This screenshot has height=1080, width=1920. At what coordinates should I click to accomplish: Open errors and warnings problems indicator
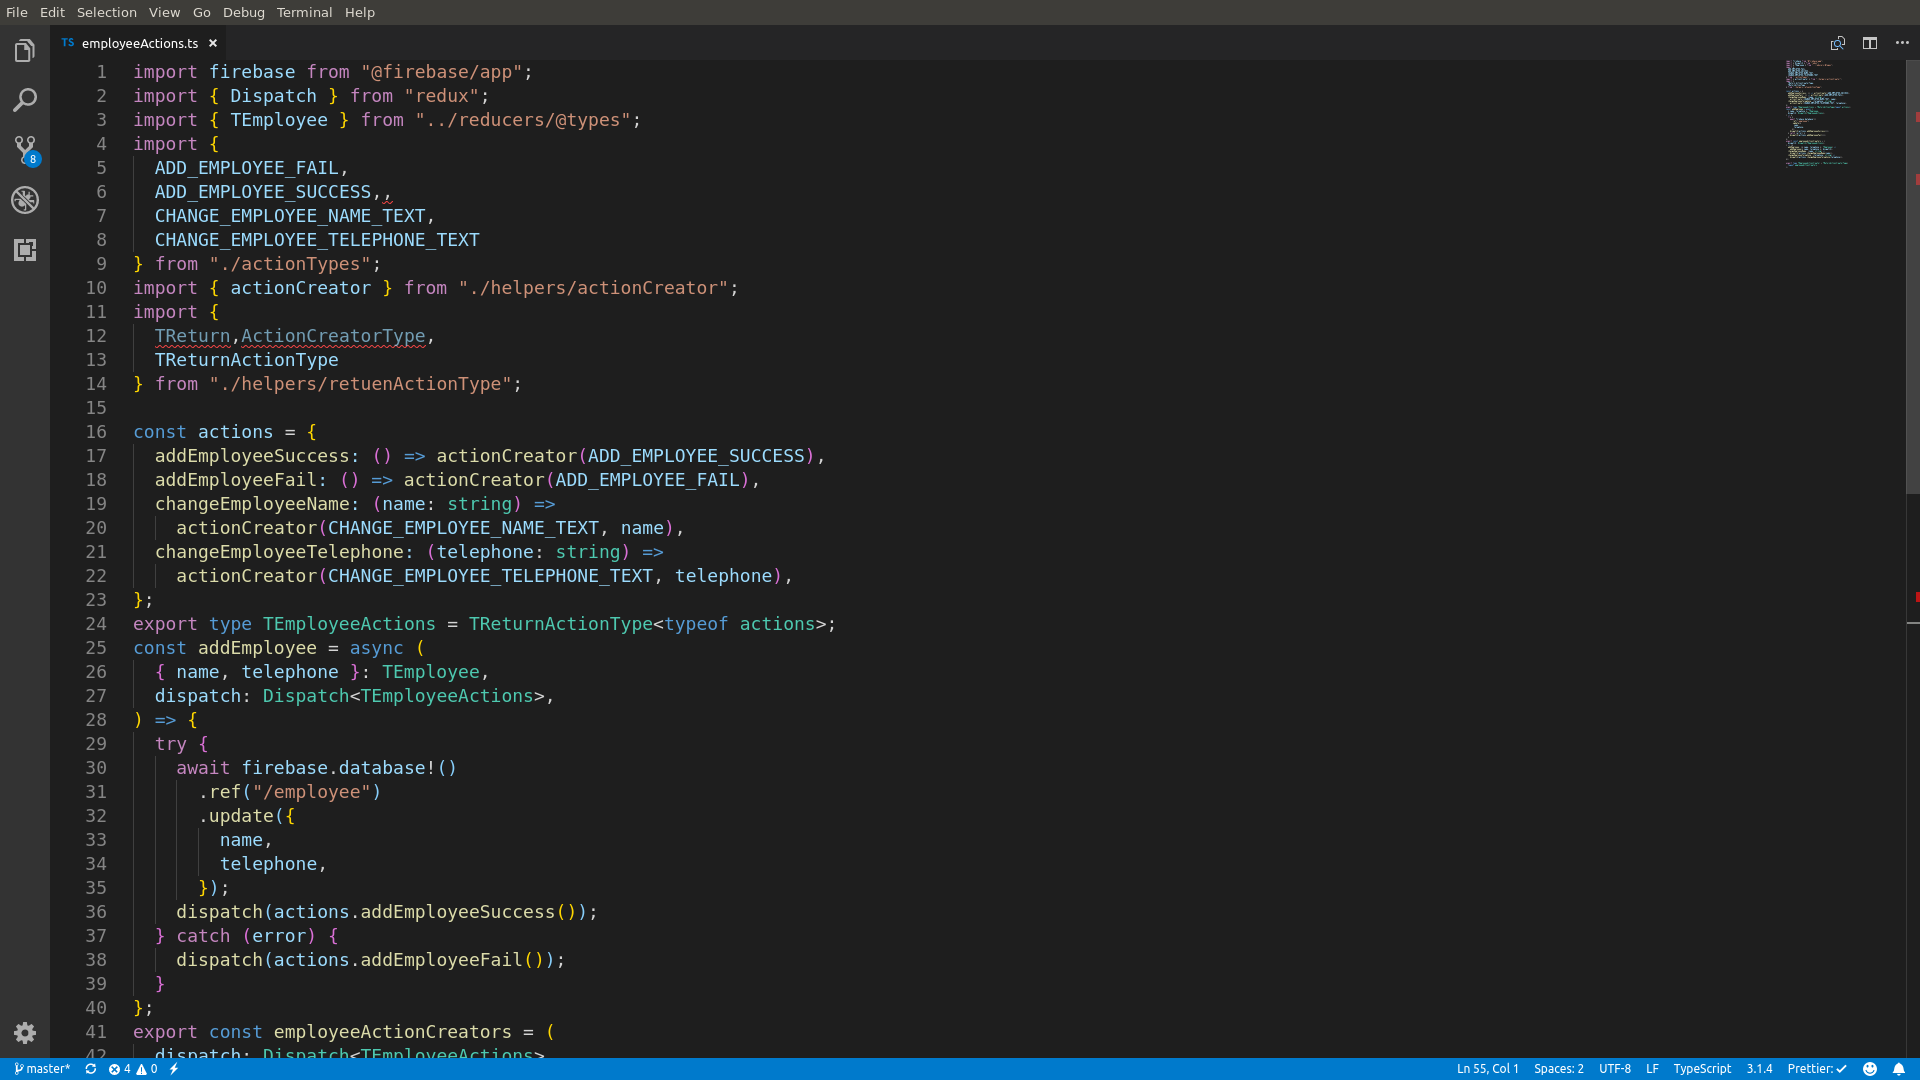pos(133,1069)
